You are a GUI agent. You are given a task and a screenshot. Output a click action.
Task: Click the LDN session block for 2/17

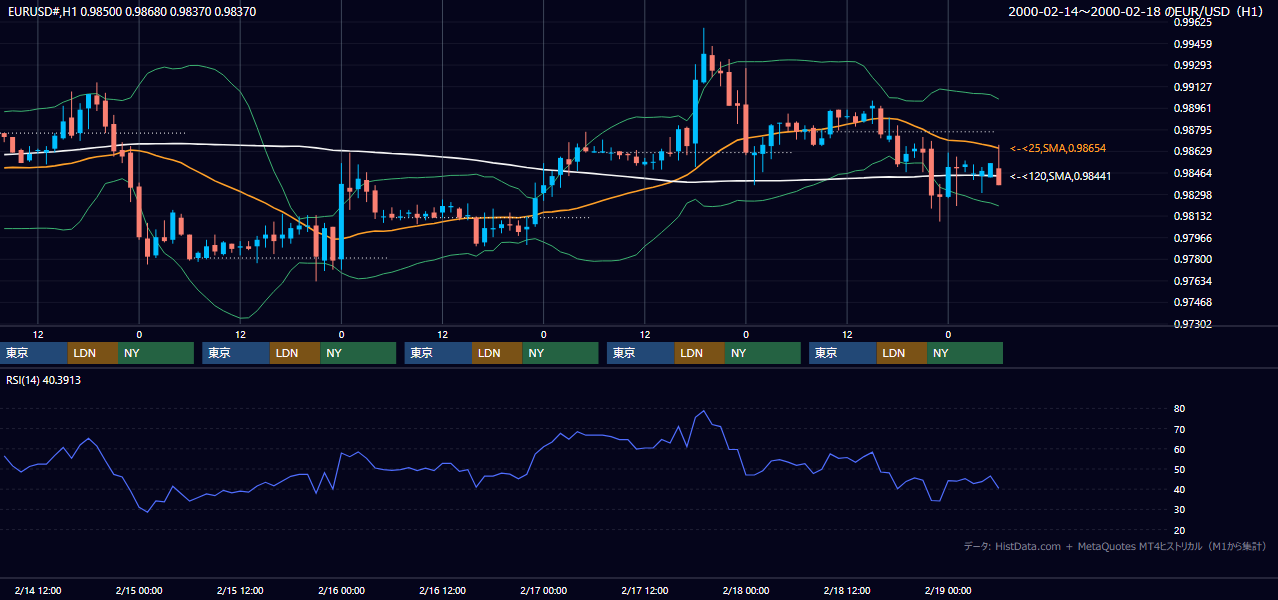[700, 353]
